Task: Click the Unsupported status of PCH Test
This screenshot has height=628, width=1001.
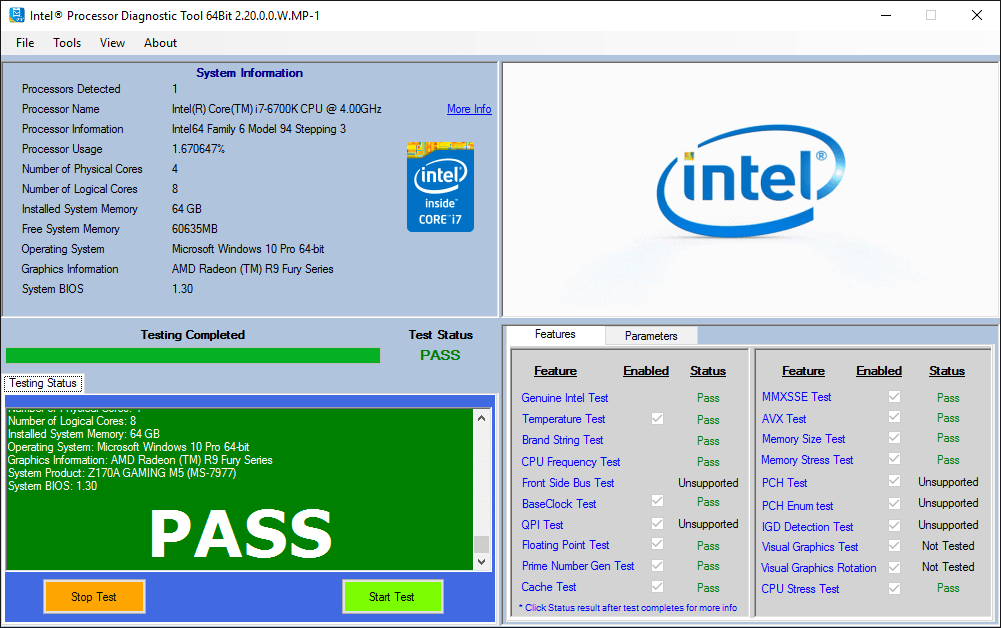Action: coord(948,482)
